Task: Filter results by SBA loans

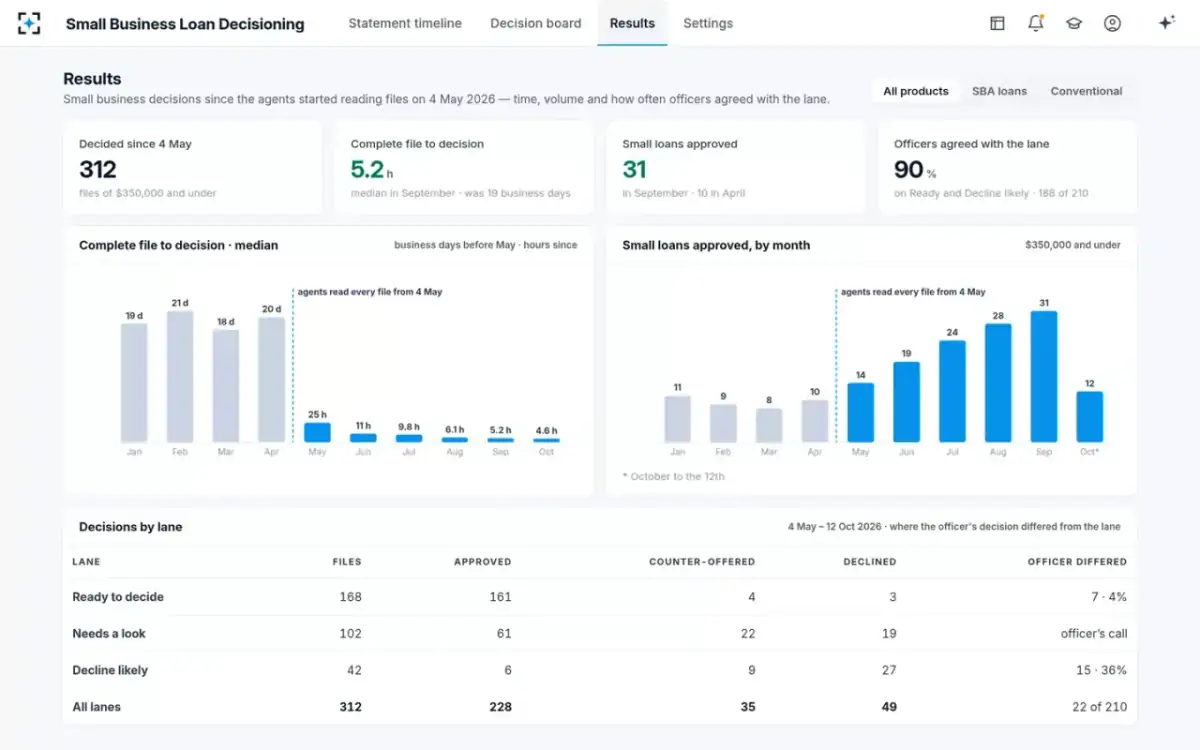Action: (x=999, y=91)
